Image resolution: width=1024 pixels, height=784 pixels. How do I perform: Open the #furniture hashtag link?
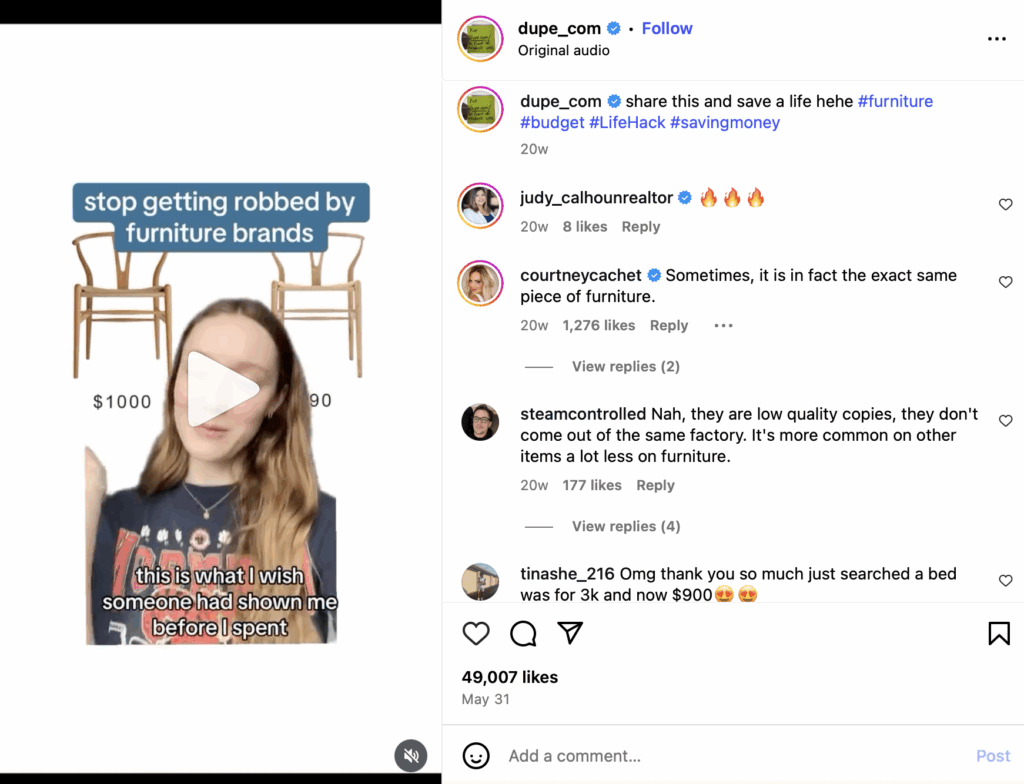pos(895,101)
